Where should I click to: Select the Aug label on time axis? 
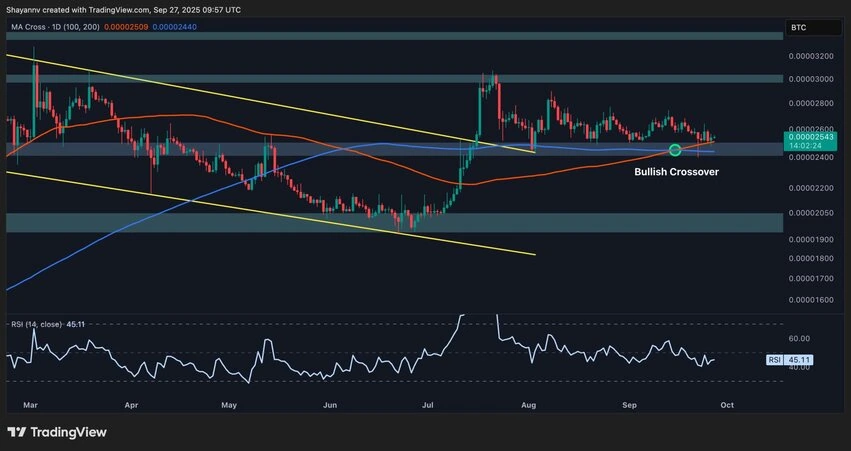529,406
